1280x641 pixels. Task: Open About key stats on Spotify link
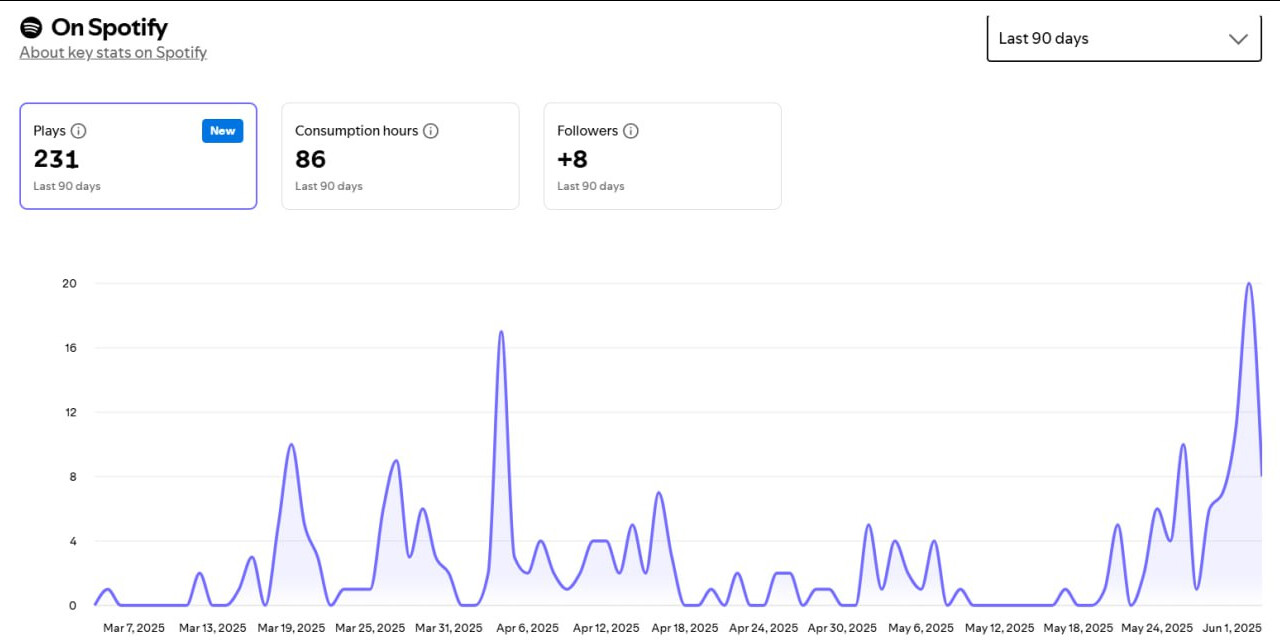113,53
